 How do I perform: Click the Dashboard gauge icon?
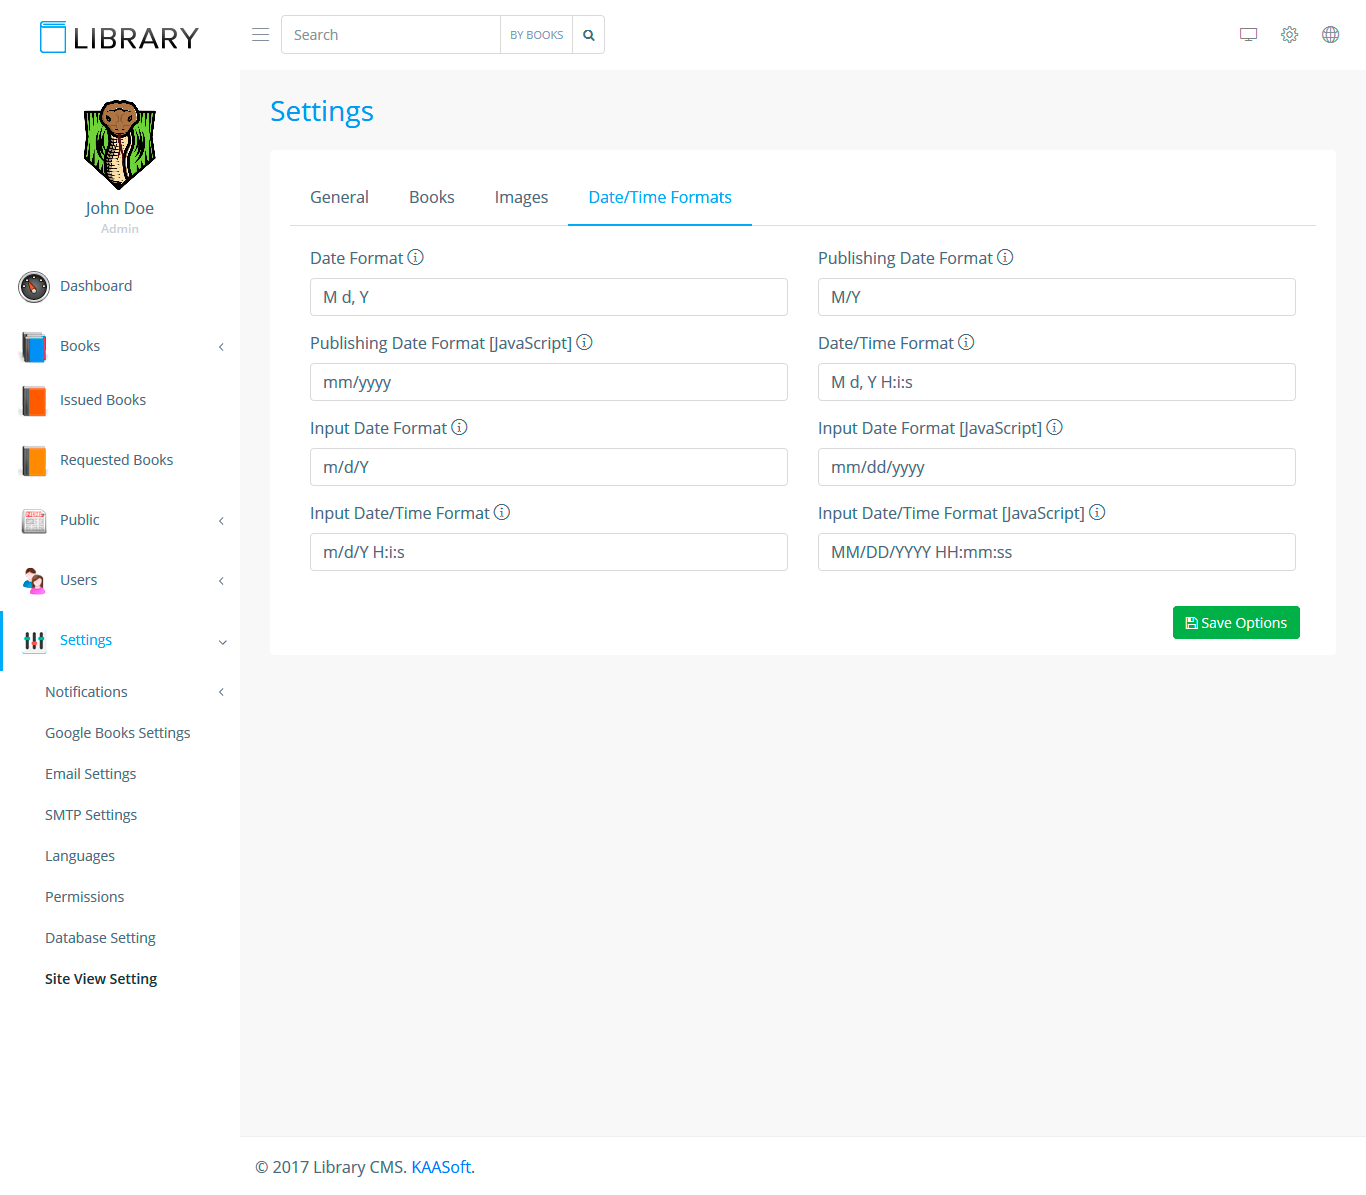pyautogui.click(x=34, y=287)
